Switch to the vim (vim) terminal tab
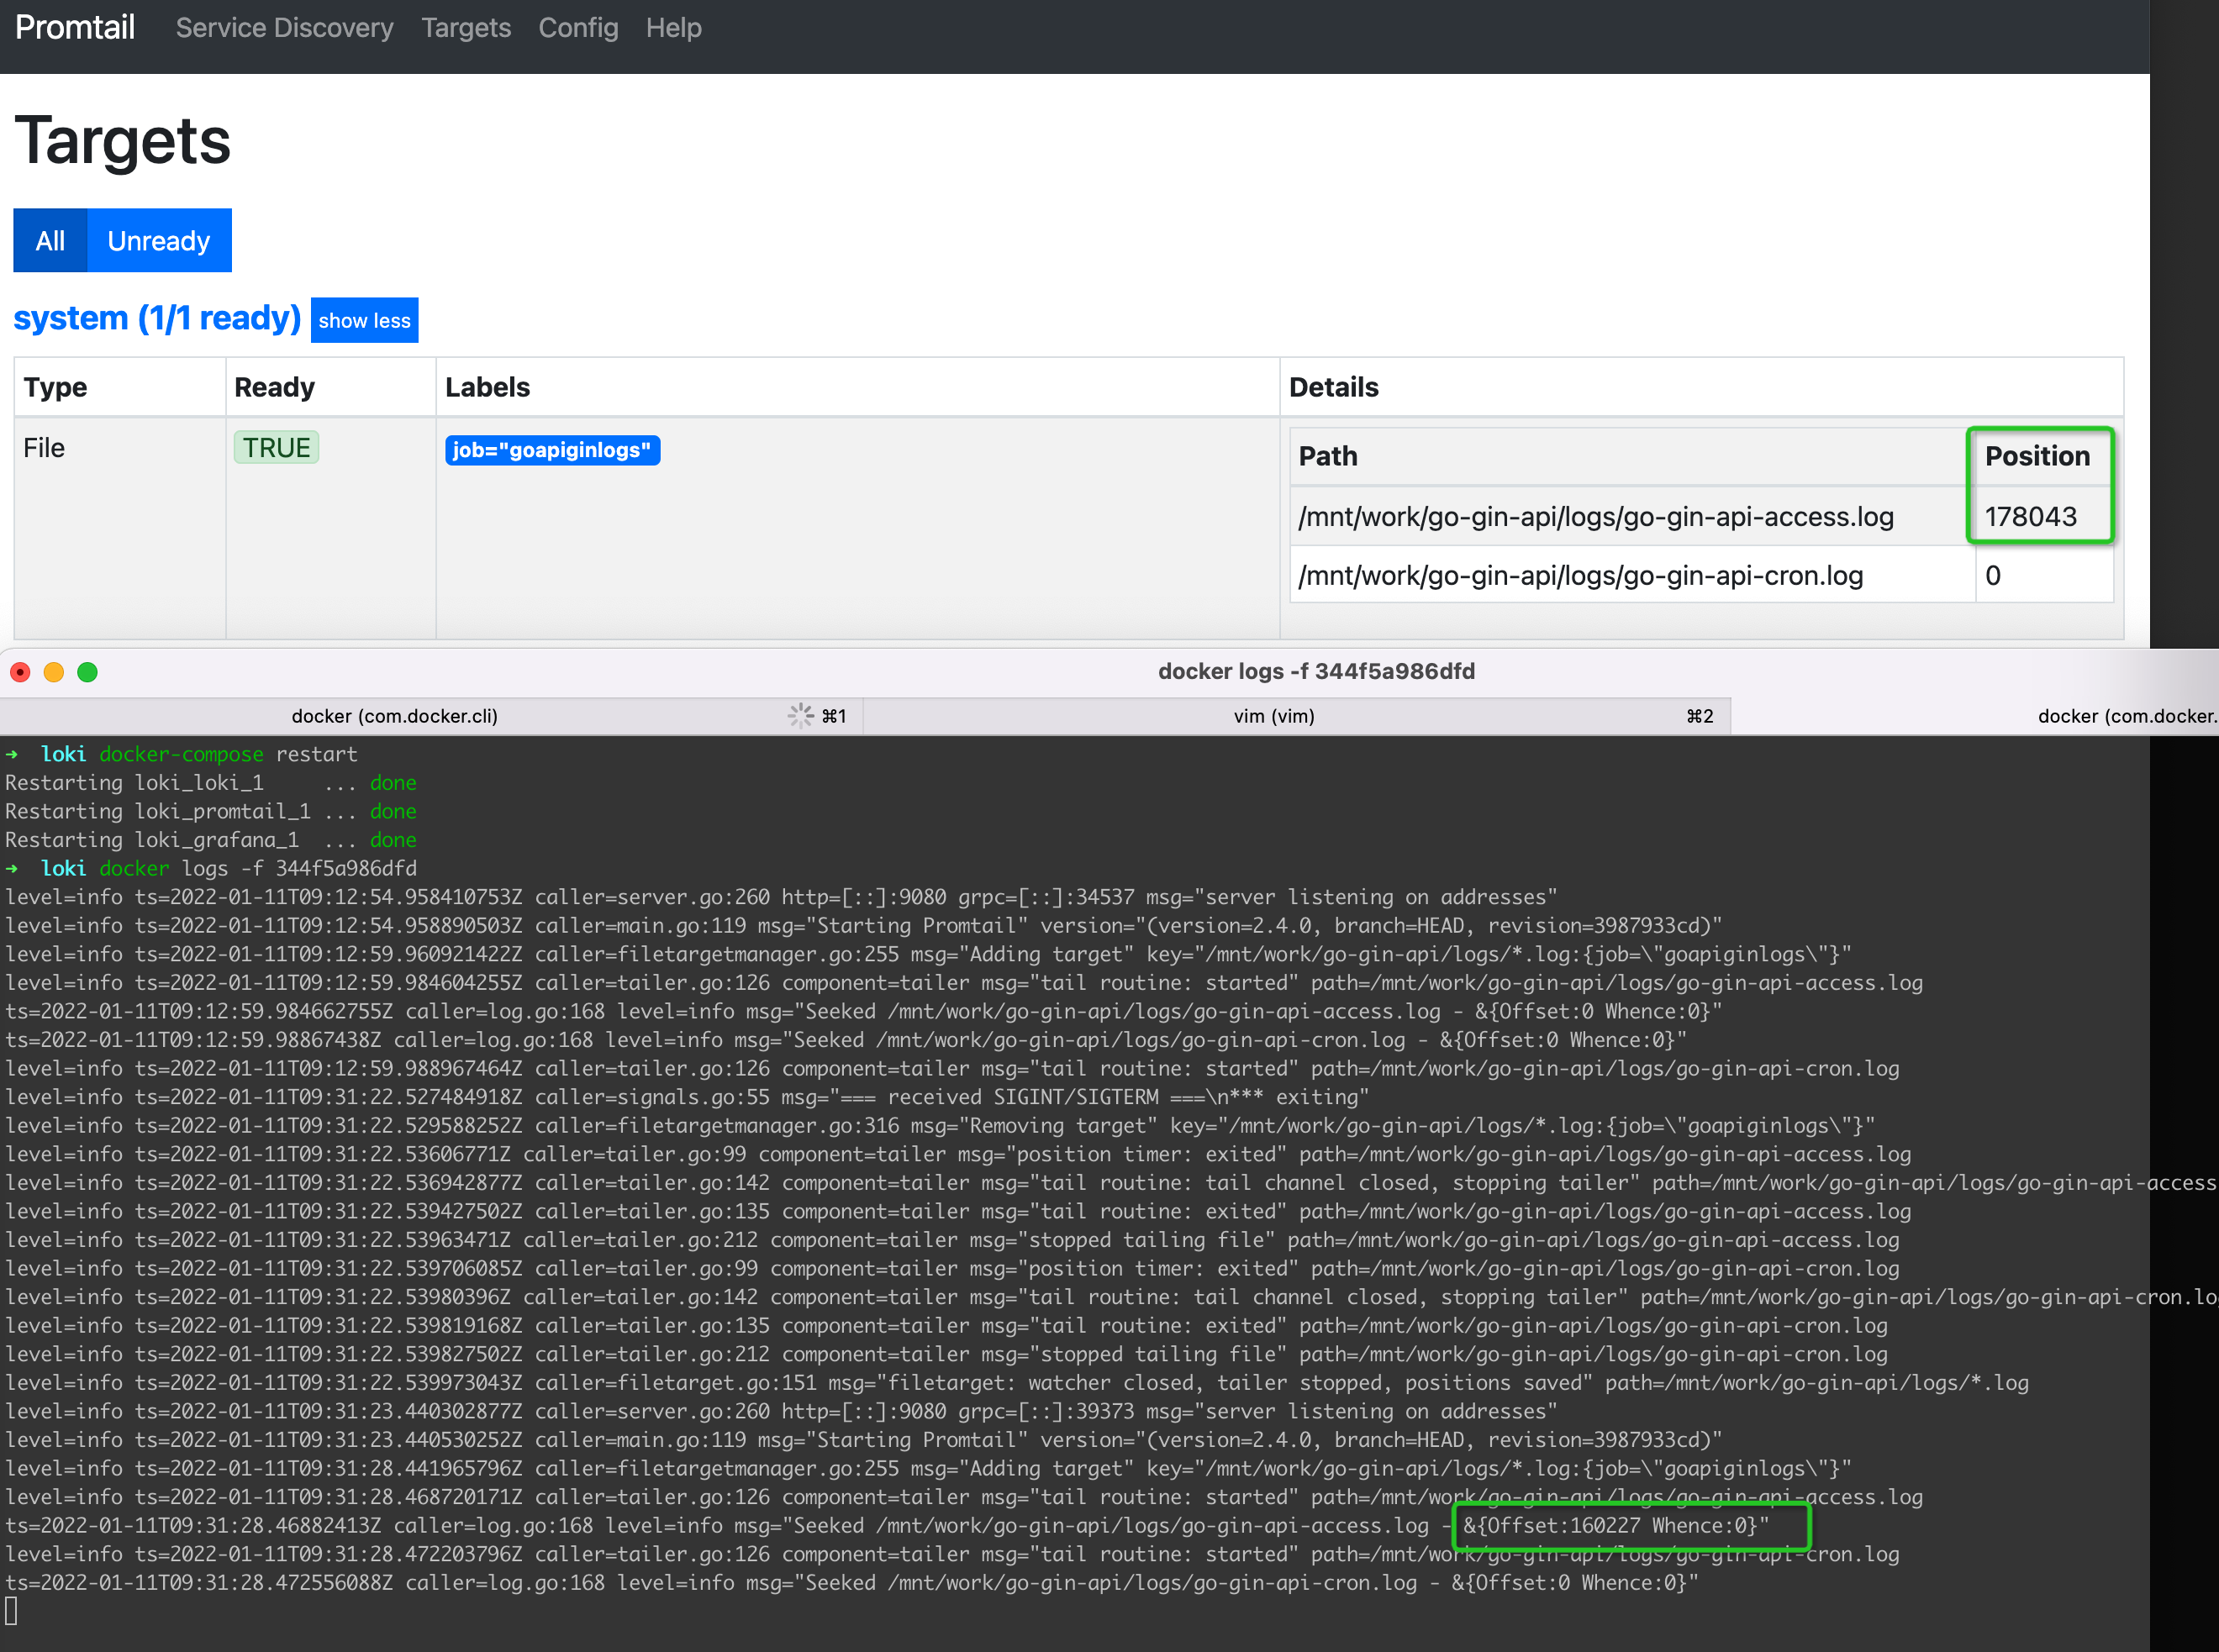Viewport: 2219px width, 1652px height. coord(1296,716)
